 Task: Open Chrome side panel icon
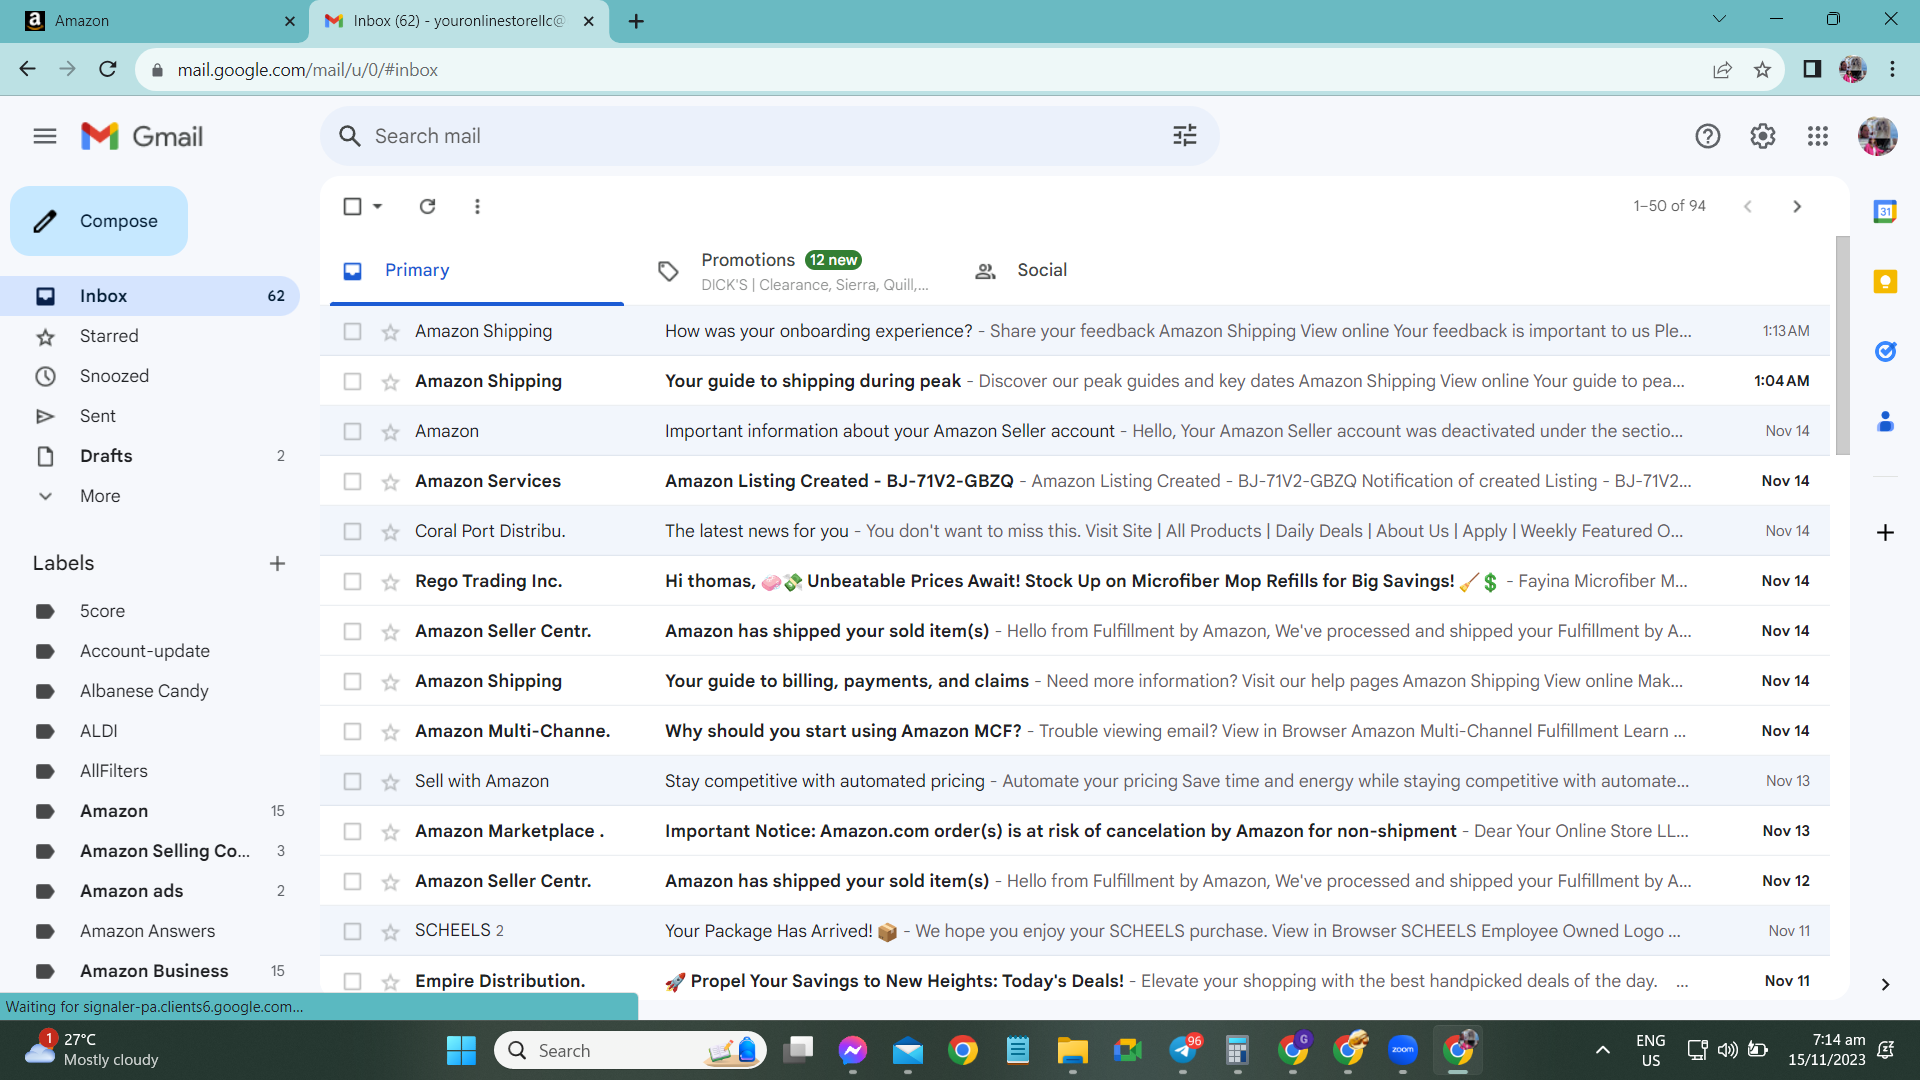click(1812, 69)
